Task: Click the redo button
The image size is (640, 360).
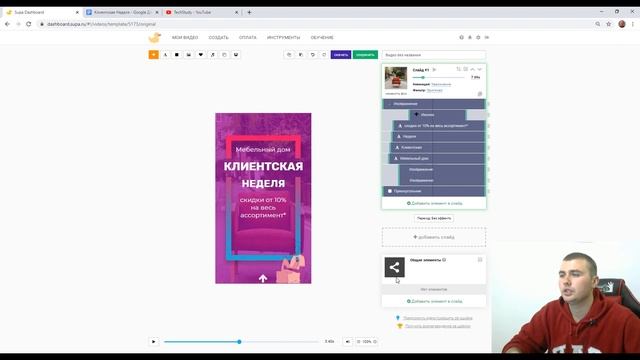Action: (324, 55)
